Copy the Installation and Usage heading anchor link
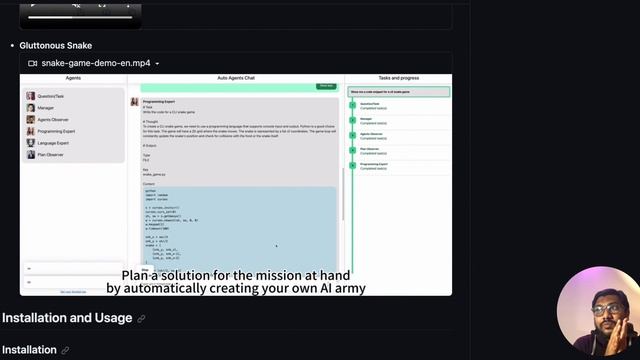Image resolution: width=640 pixels, height=360 pixels. 141,318
